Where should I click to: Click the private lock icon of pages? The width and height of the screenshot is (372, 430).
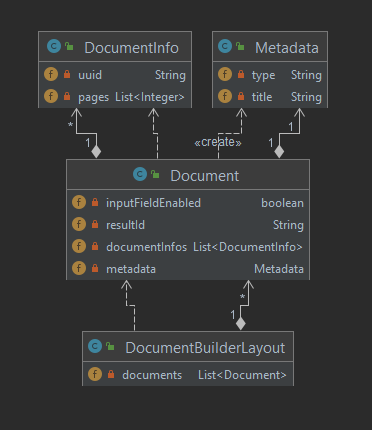pos(67,96)
